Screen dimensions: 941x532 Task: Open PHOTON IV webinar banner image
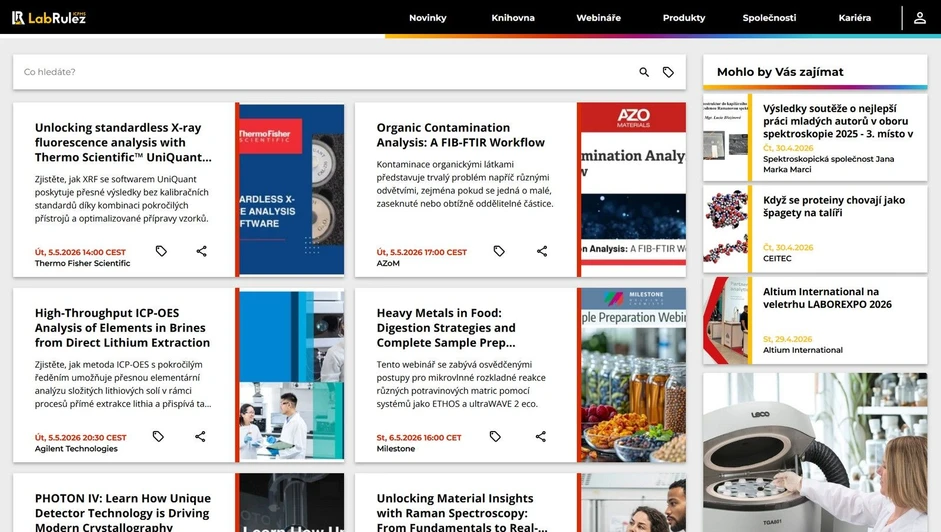(292, 503)
